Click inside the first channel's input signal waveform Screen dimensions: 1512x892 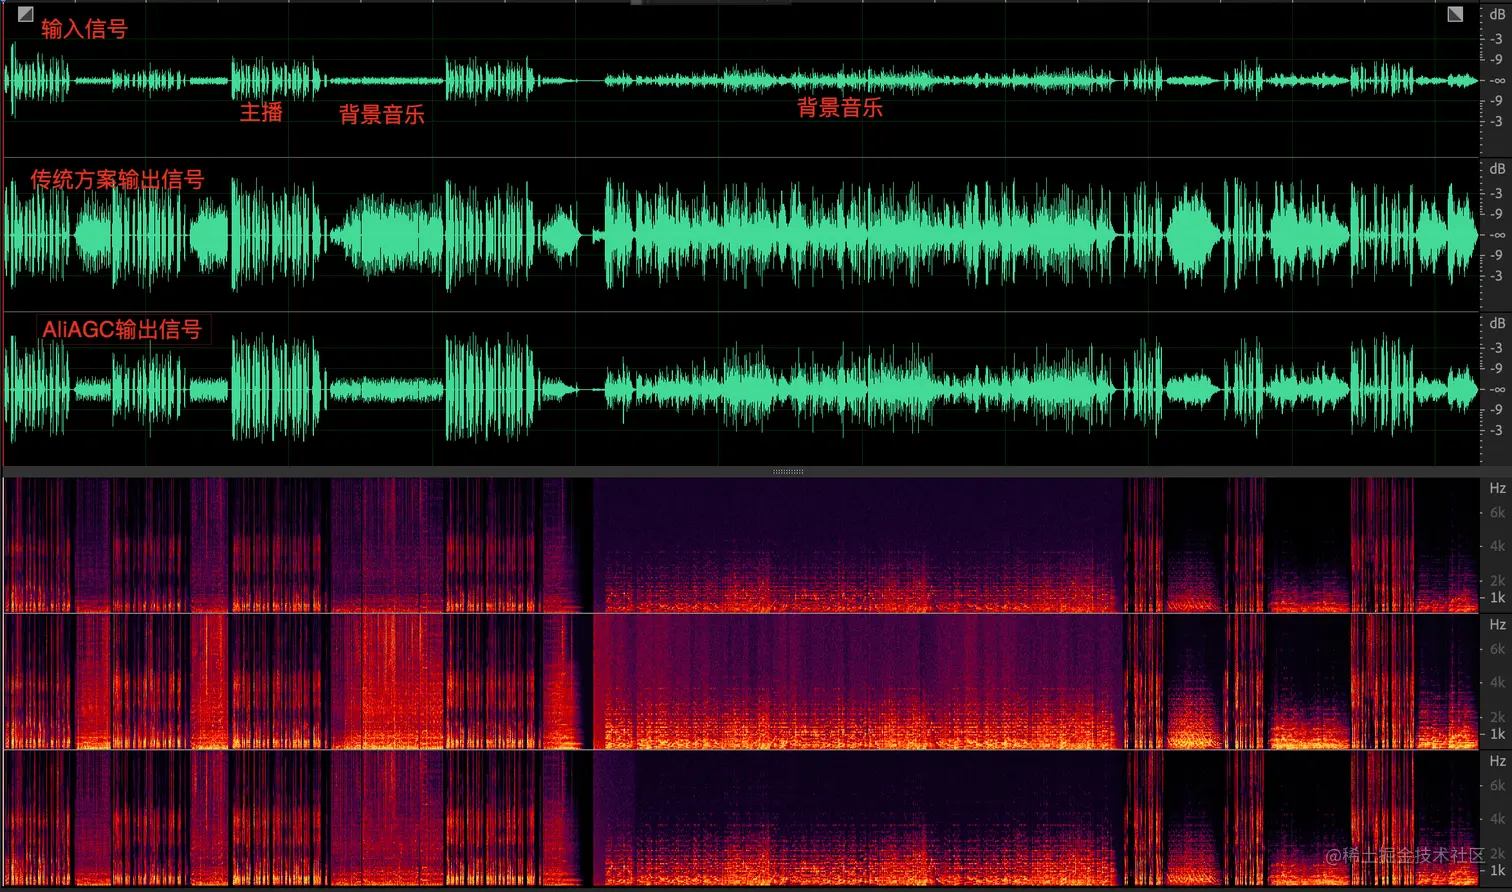coord(741,80)
